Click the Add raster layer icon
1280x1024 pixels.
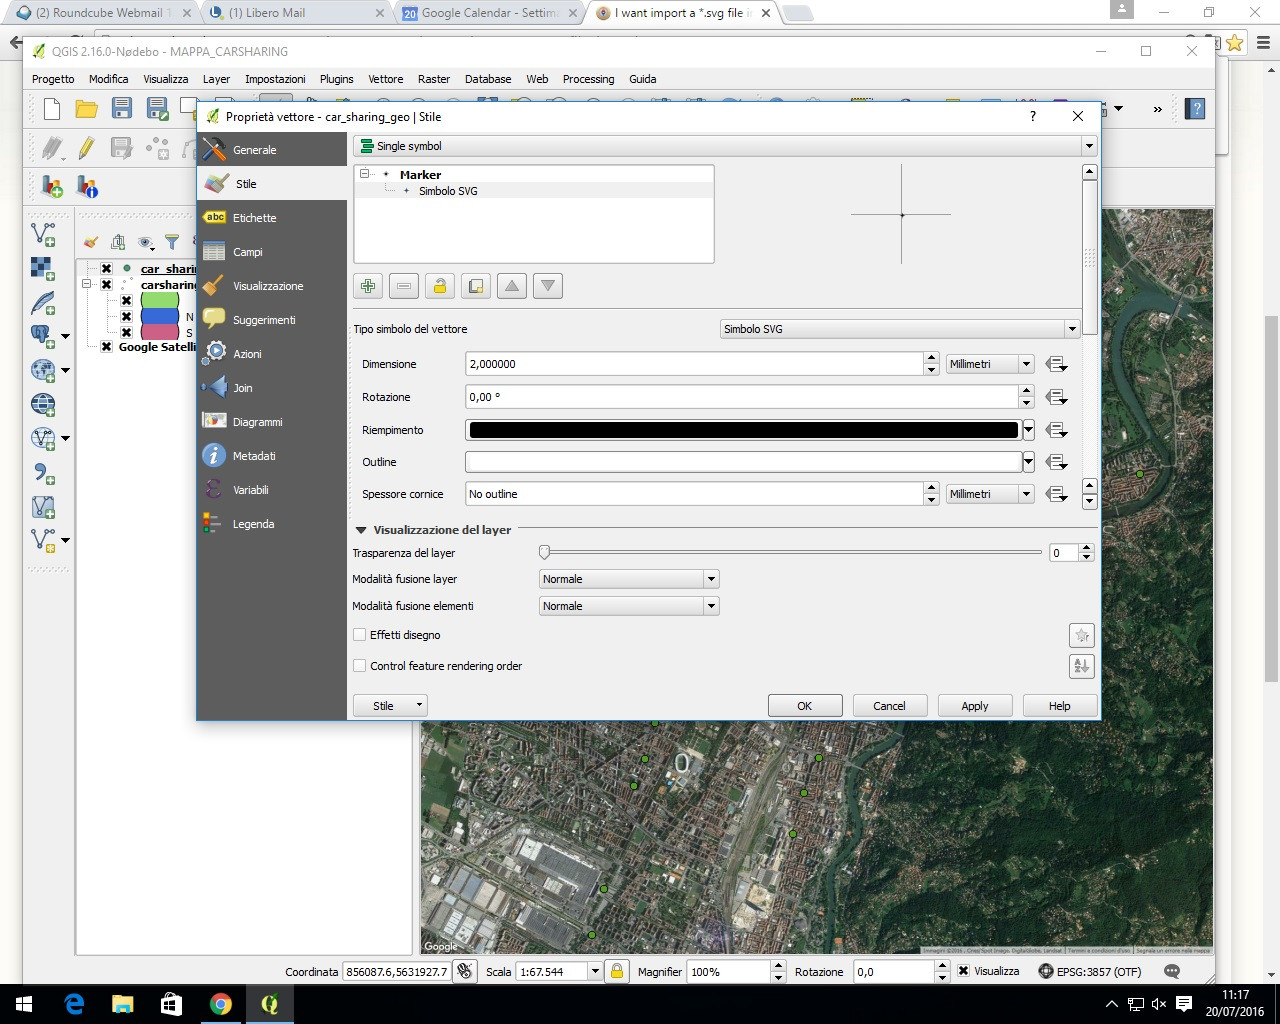click(43, 268)
